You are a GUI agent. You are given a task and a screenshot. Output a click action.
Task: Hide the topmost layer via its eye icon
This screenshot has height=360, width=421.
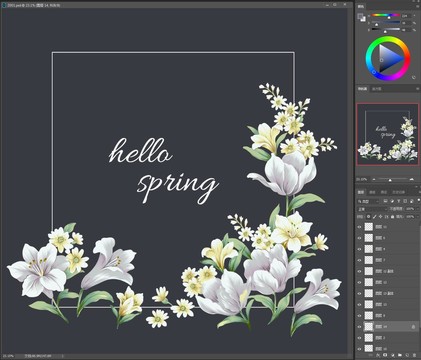click(x=359, y=227)
